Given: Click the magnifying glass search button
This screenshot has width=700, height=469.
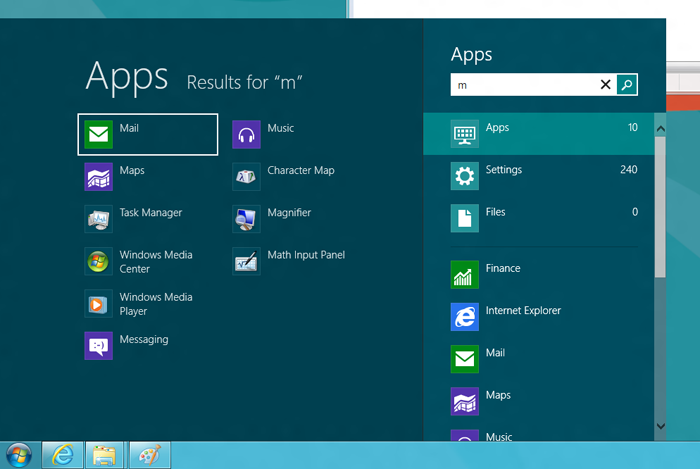Looking at the screenshot, I should click(627, 85).
